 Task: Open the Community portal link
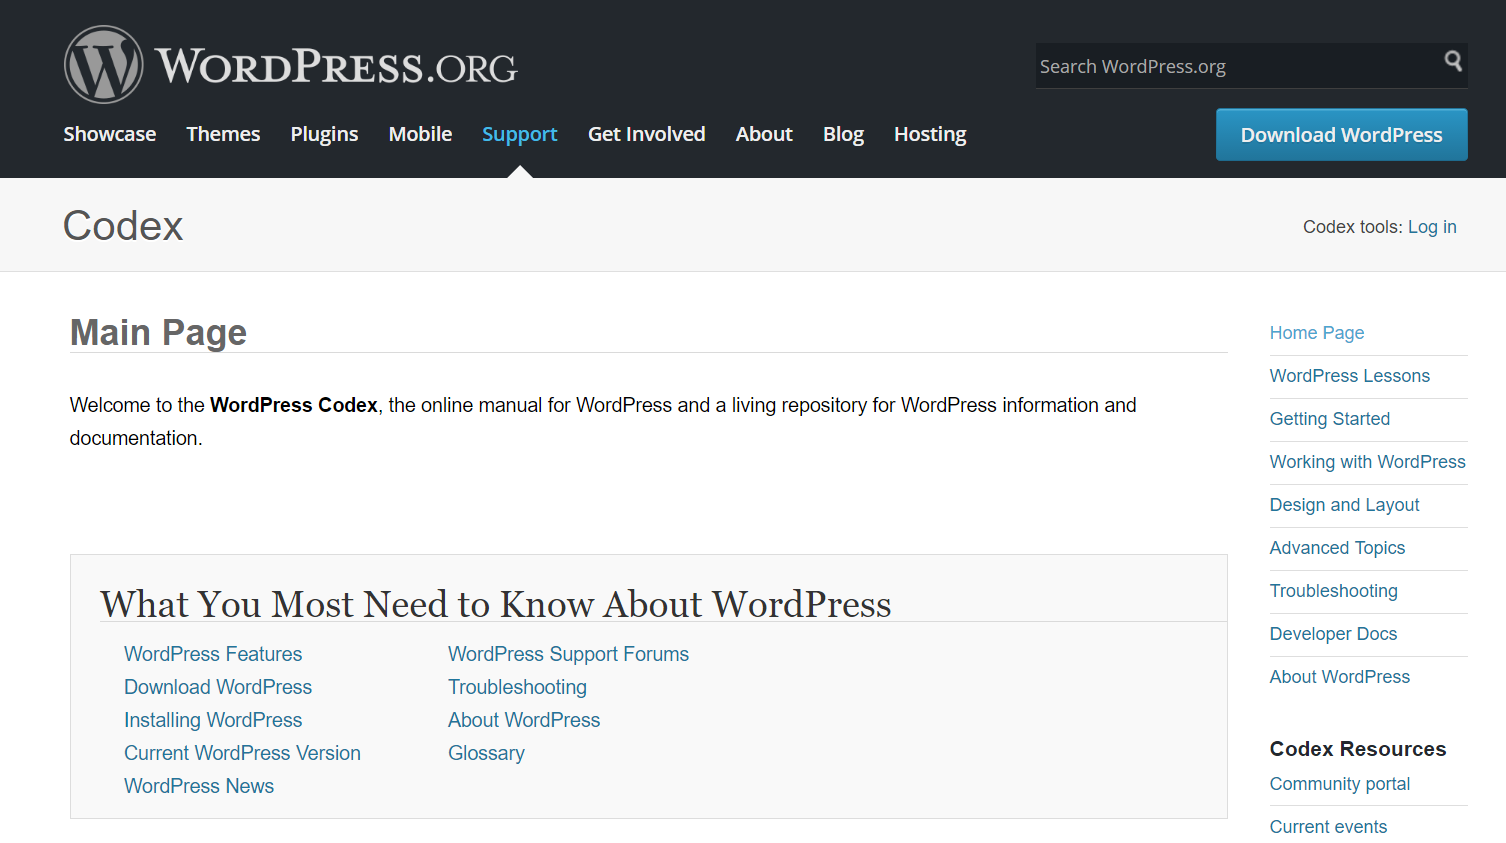click(x=1340, y=784)
